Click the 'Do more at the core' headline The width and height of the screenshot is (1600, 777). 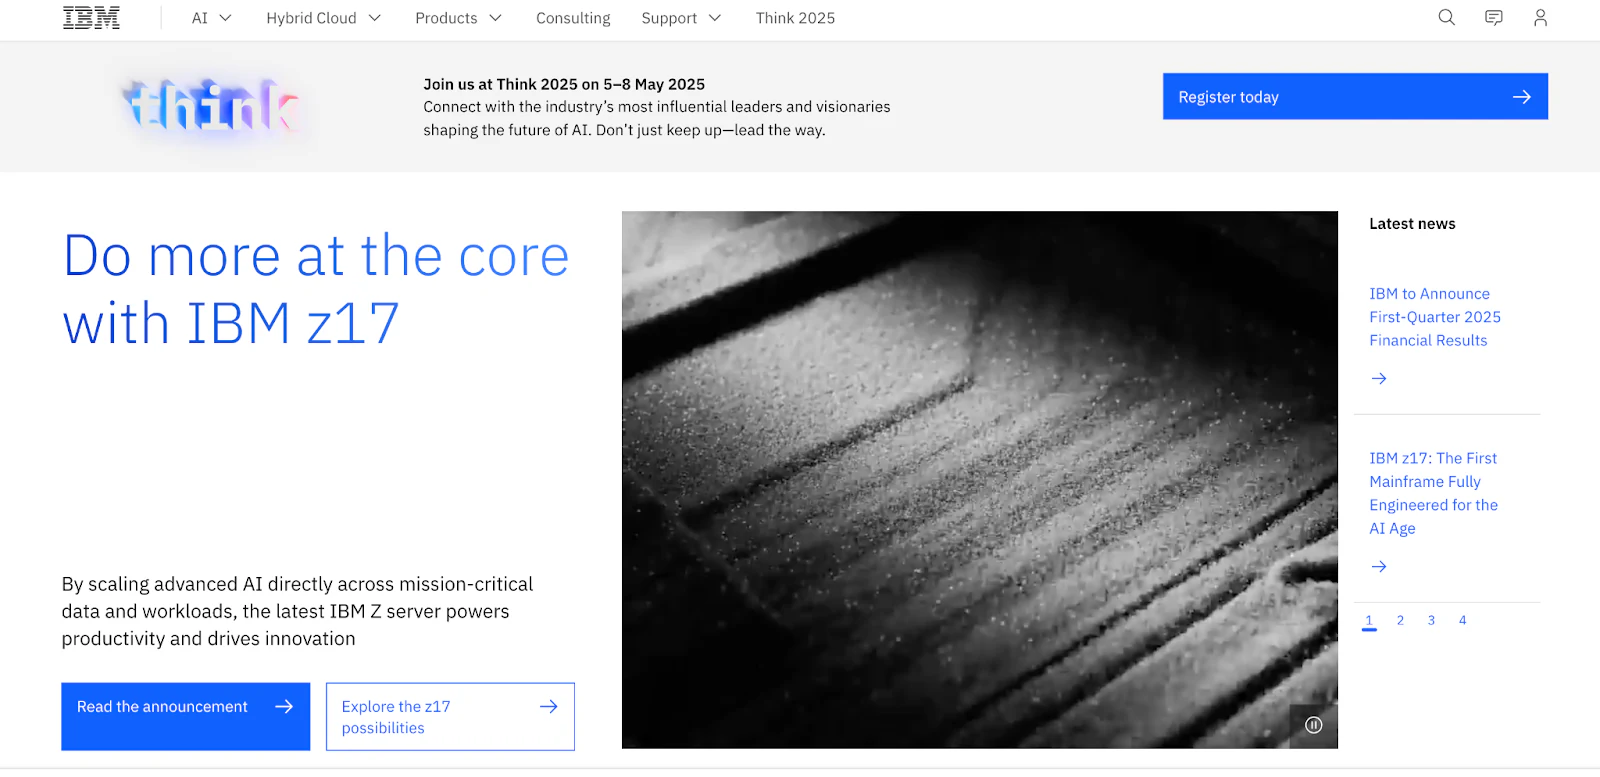(x=316, y=289)
